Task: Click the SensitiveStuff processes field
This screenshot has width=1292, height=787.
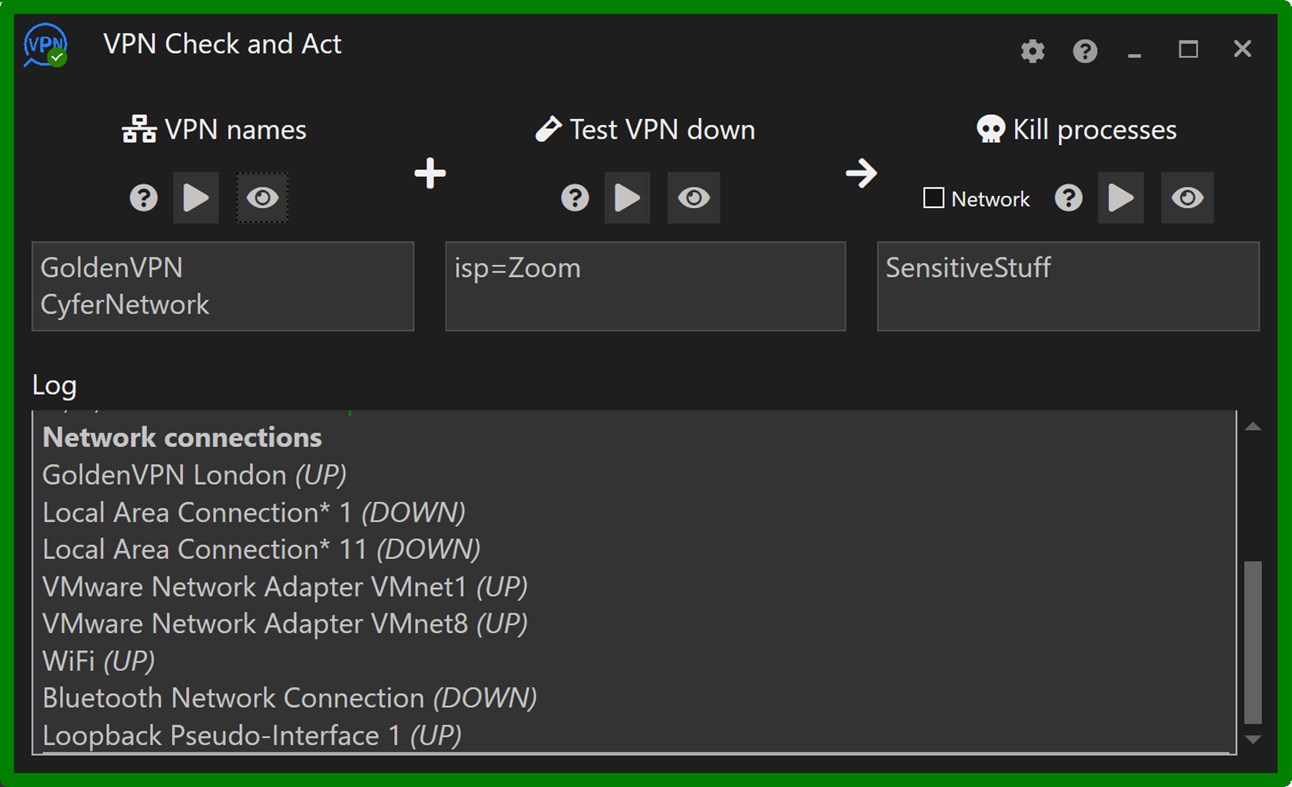Action: [x=1067, y=286]
